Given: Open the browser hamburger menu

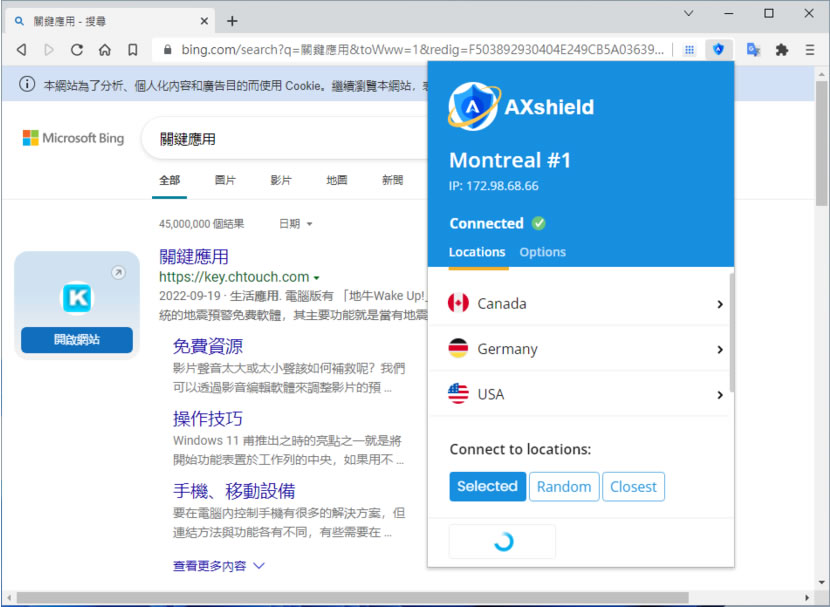Looking at the screenshot, I should coord(809,50).
